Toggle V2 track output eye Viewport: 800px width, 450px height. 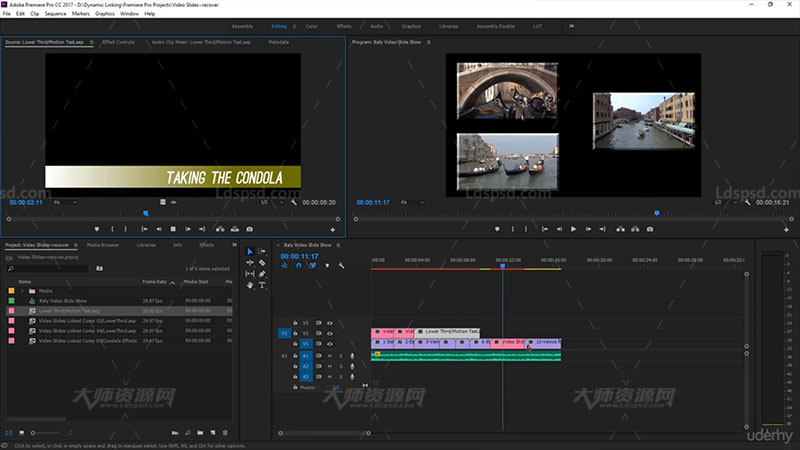[330, 334]
